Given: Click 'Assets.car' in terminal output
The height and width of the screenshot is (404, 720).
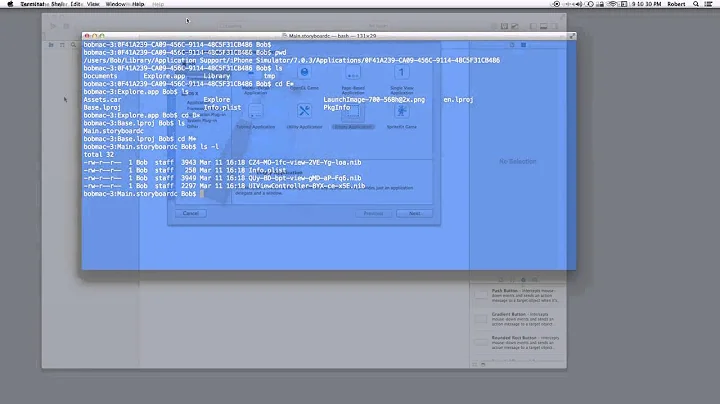Looking at the screenshot, I should point(102,100).
